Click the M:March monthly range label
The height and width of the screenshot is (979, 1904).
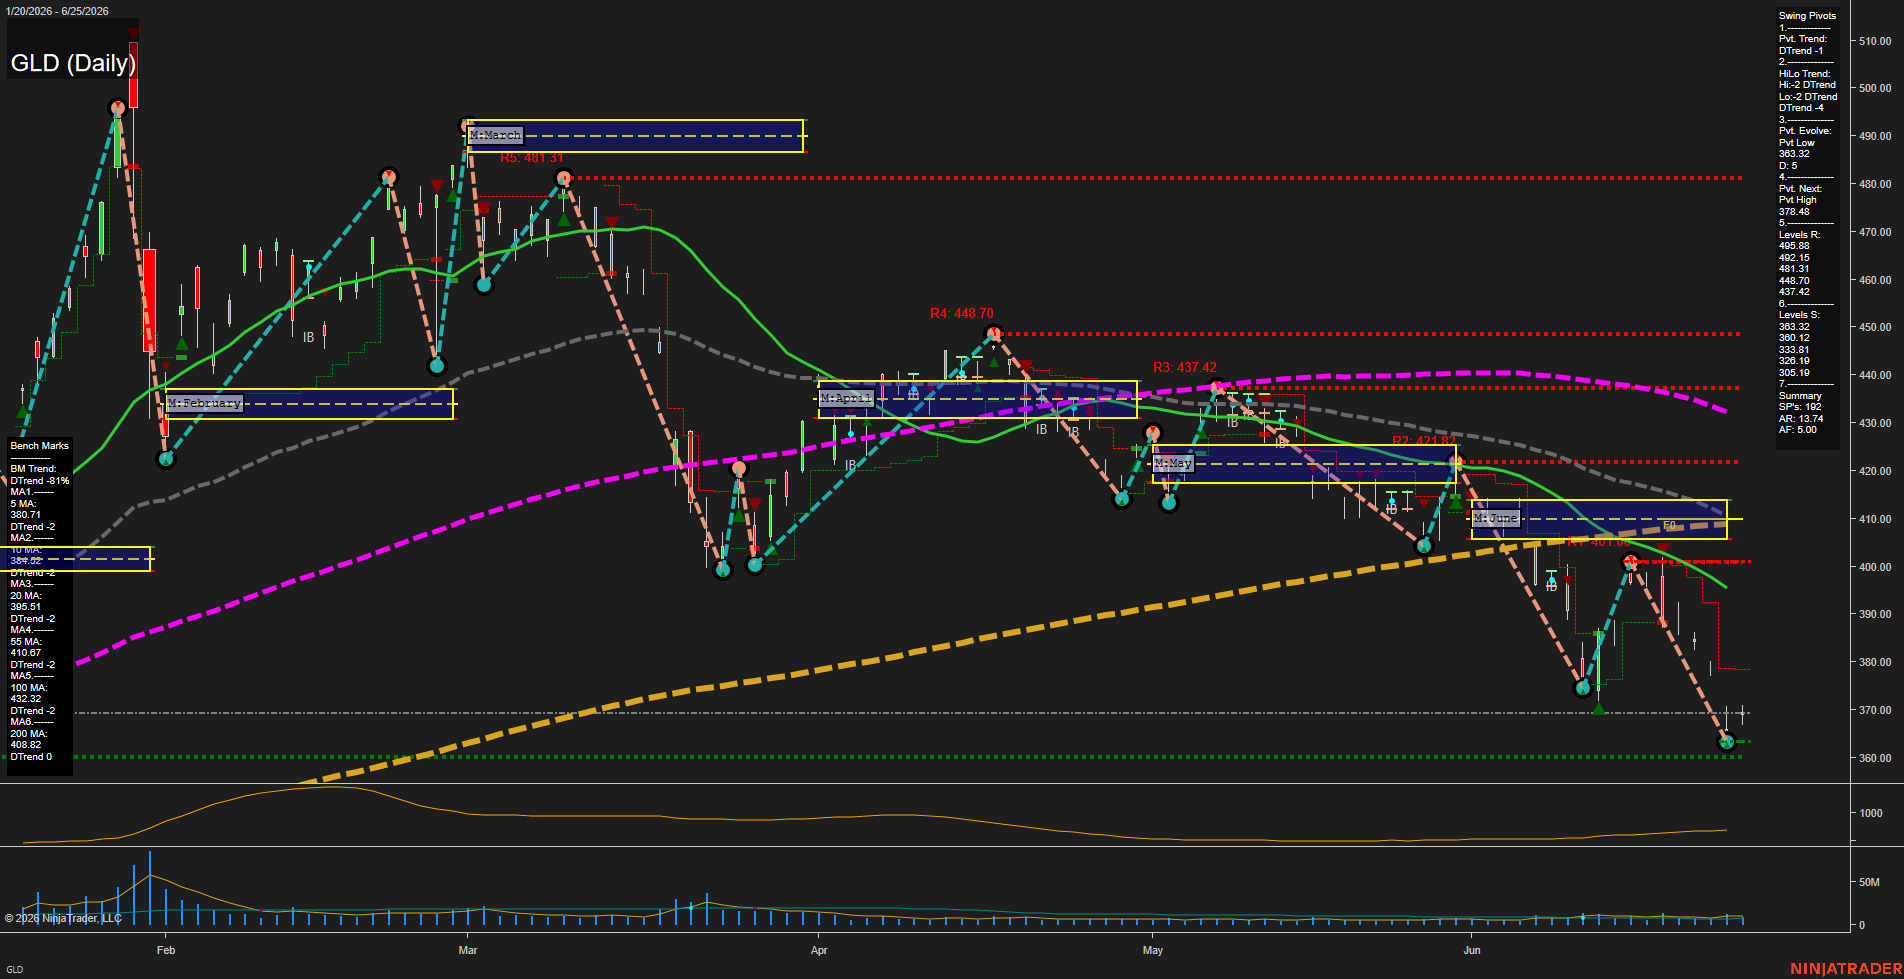(495, 135)
